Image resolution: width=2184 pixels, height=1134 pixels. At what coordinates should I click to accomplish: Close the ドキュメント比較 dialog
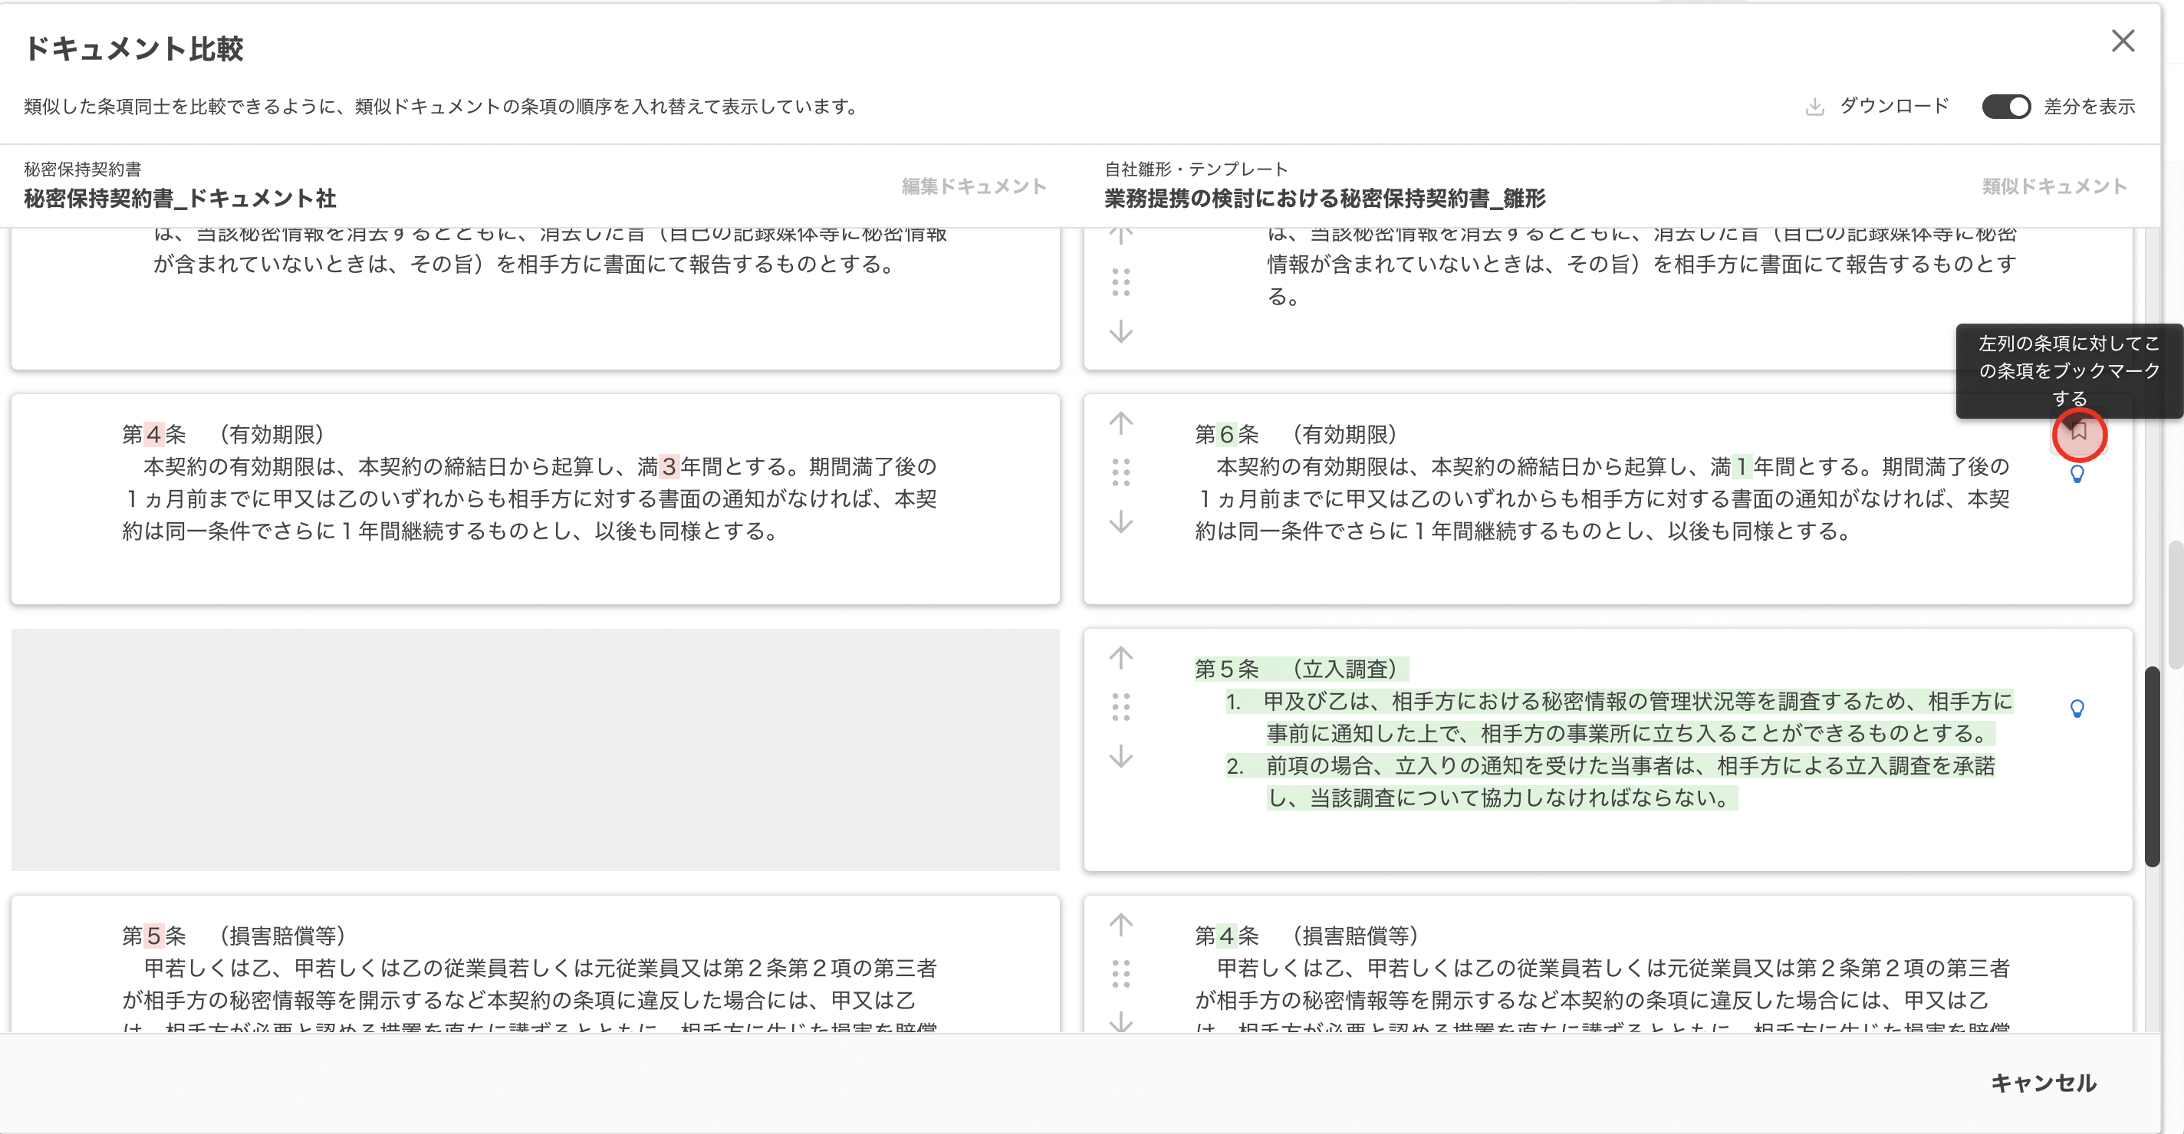point(2122,41)
